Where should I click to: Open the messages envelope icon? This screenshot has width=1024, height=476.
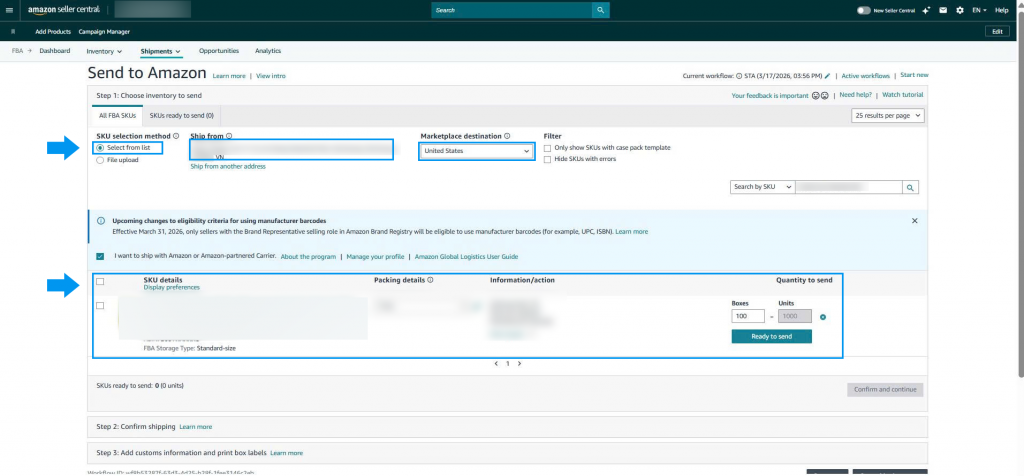[944, 10]
